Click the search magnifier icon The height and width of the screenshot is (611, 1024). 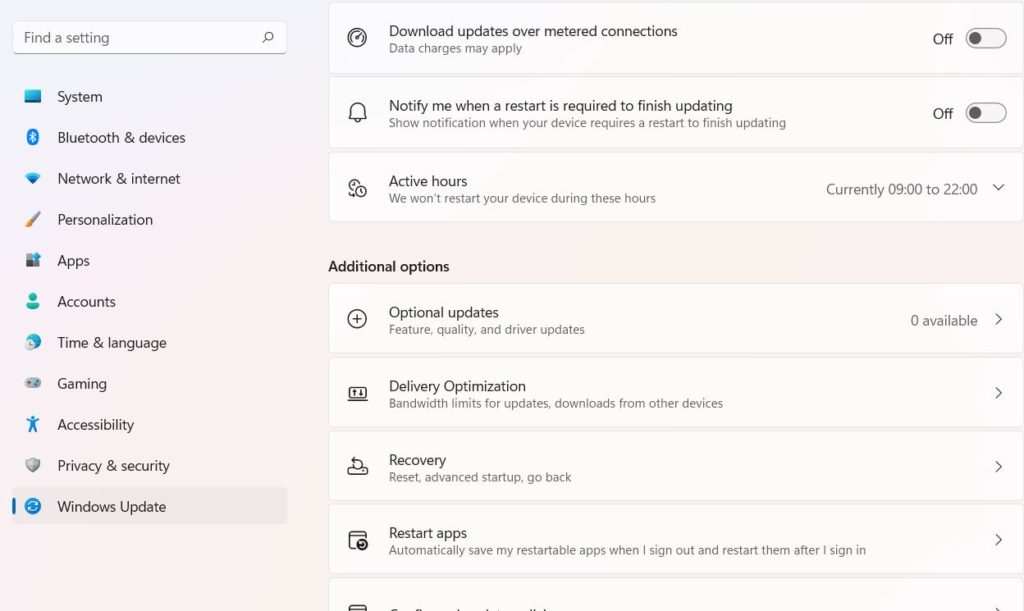click(x=268, y=37)
